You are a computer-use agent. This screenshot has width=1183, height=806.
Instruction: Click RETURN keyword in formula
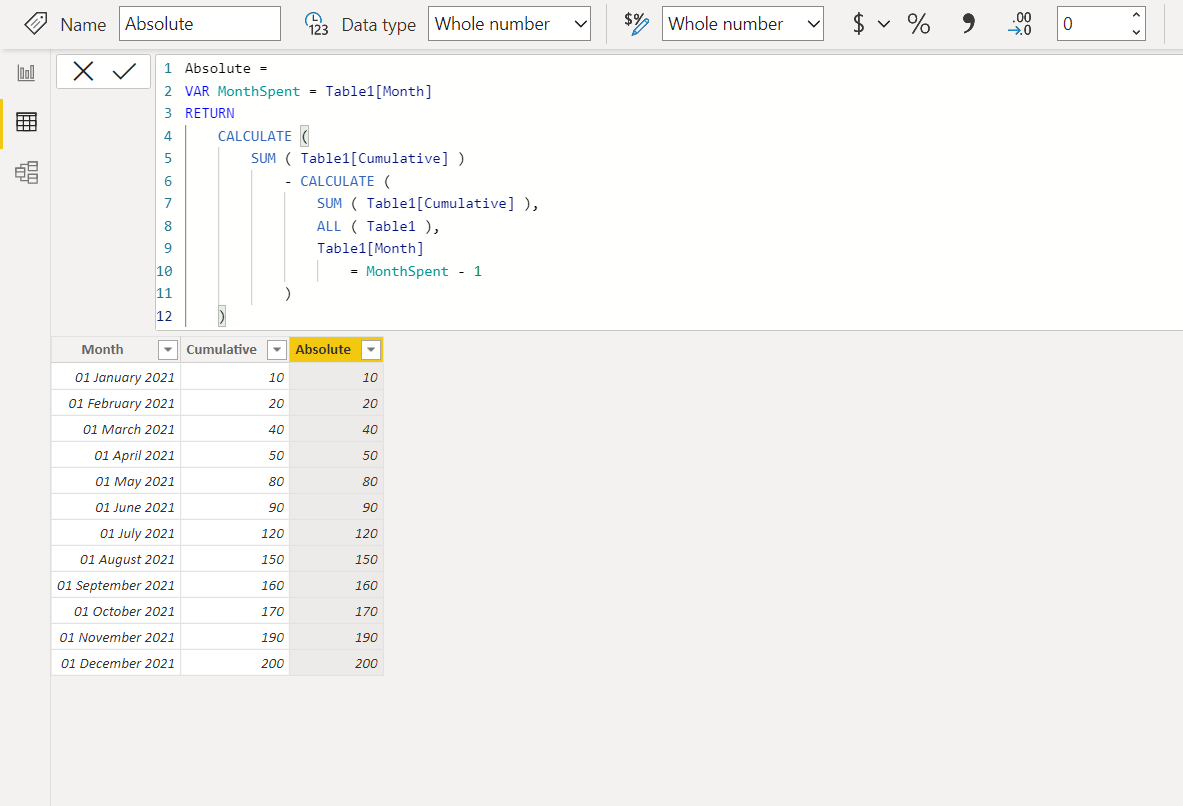tap(210, 113)
